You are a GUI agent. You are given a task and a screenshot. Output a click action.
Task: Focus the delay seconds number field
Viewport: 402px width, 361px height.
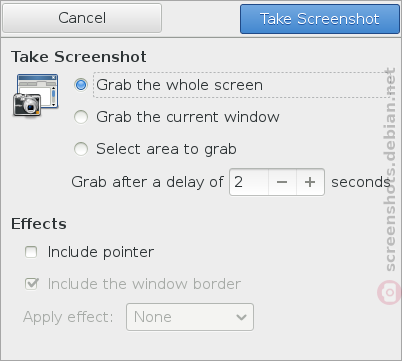(249, 182)
